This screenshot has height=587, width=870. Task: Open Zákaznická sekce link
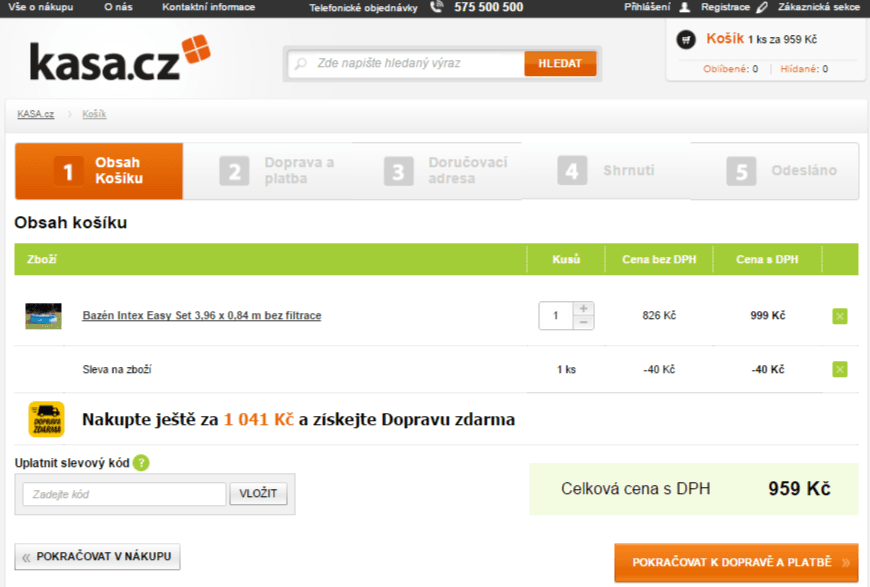(x=818, y=7)
